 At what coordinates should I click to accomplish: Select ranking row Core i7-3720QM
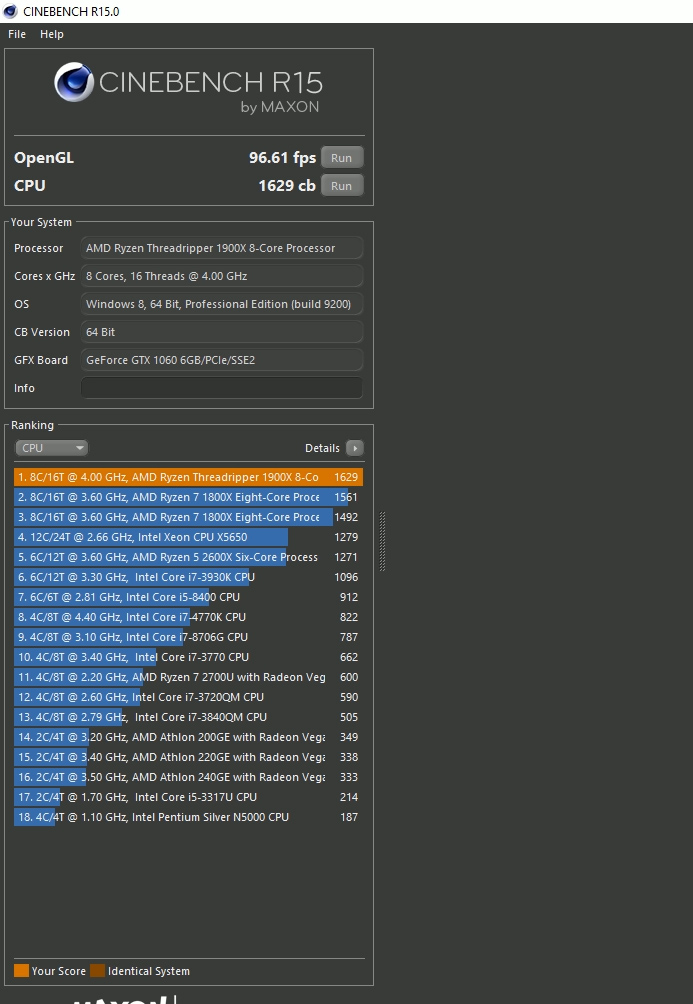tap(188, 697)
